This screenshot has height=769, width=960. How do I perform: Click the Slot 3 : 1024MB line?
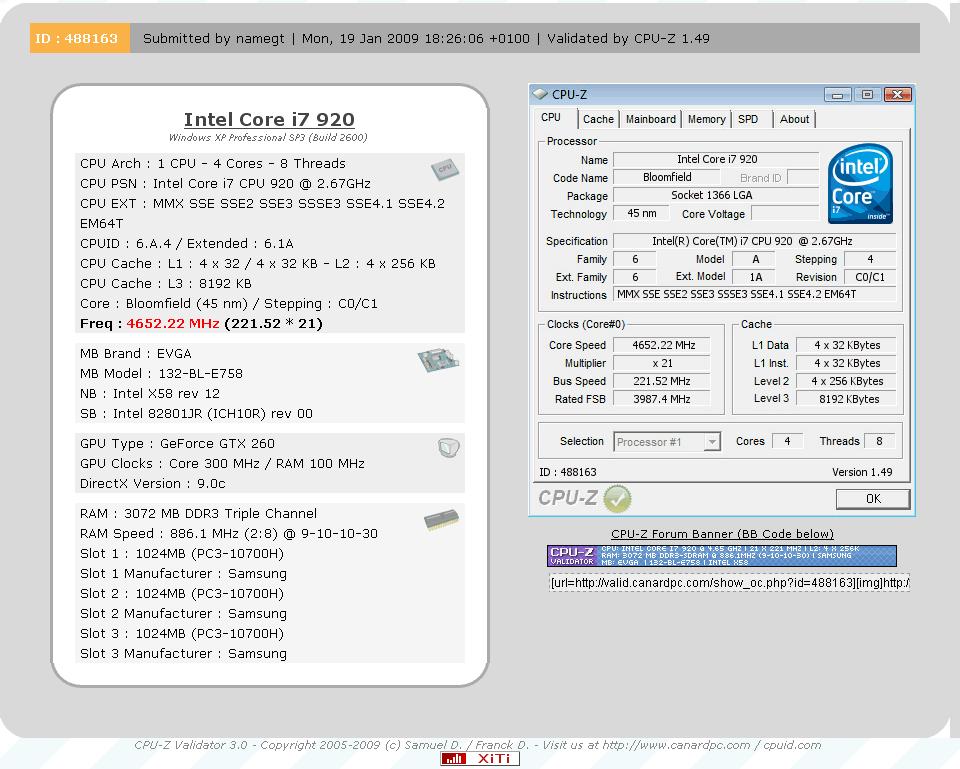pos(182,634)
